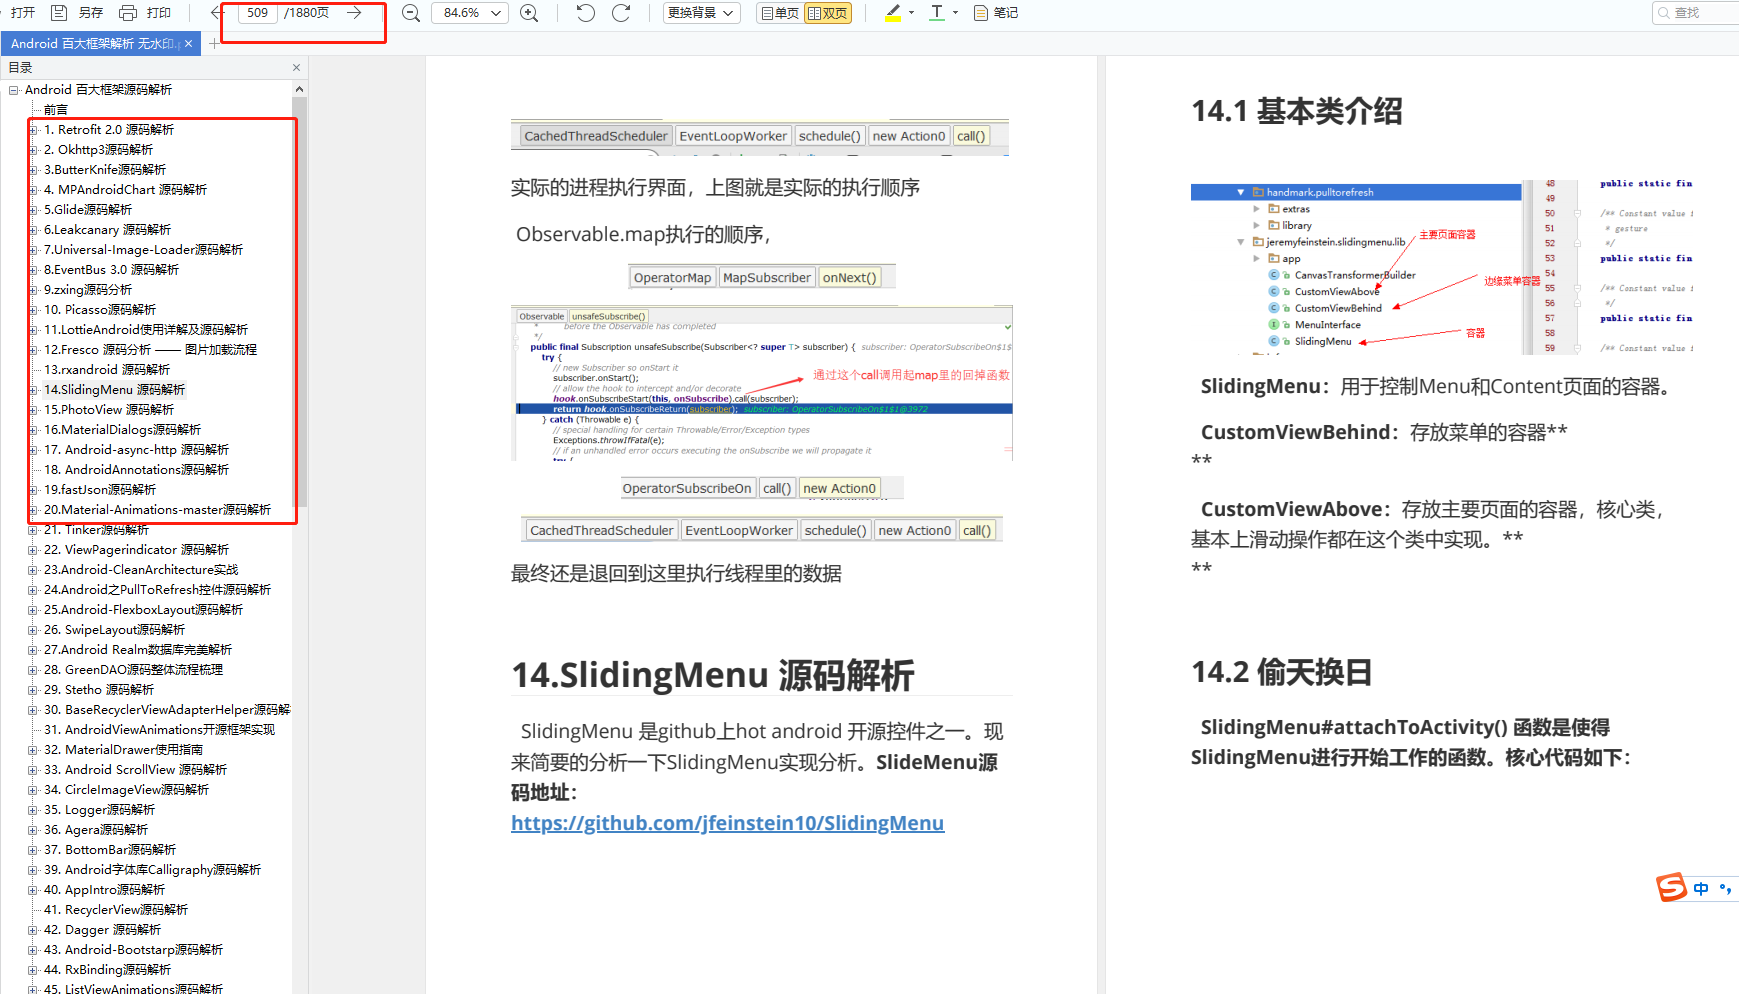Click the page number field showing 509
The width and height of the screenshot is (1739, 994).
pos(258,13)
